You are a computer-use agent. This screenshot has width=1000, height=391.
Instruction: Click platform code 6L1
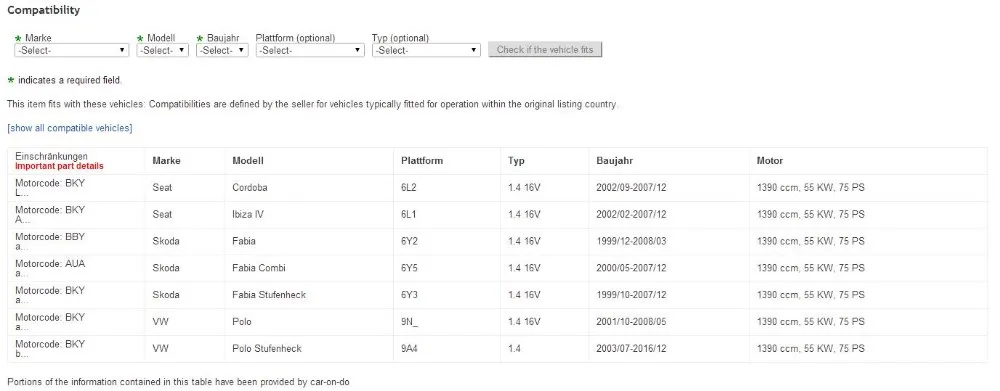pyautogui.click(x=408, y=214)
